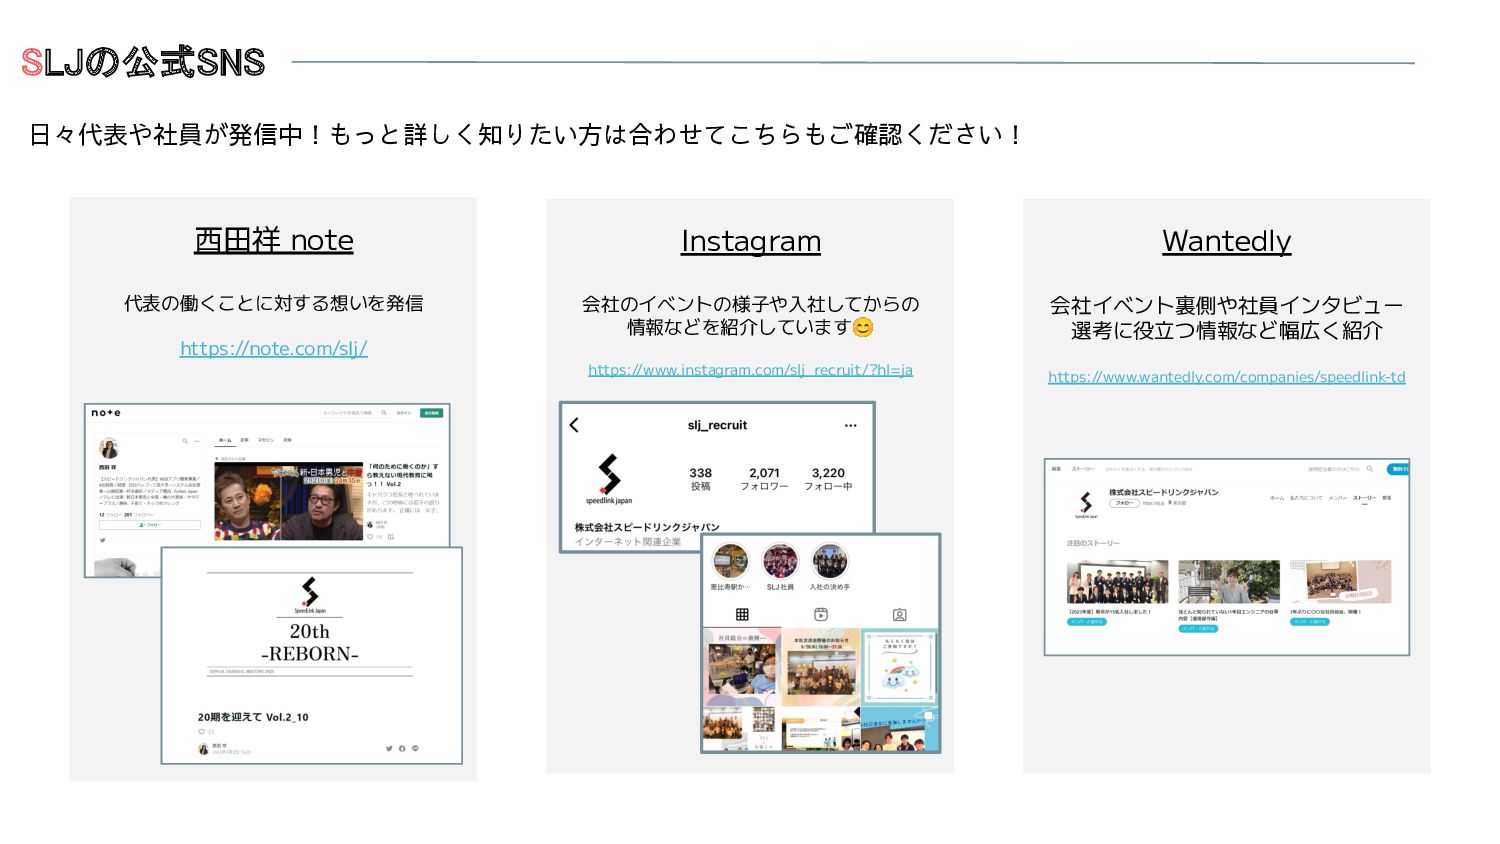Click the SLJの公式SNS slide title
Image resolution: width=1500 pixels, height=844 pixels.
pyautogui.click(x=143, y=62)
